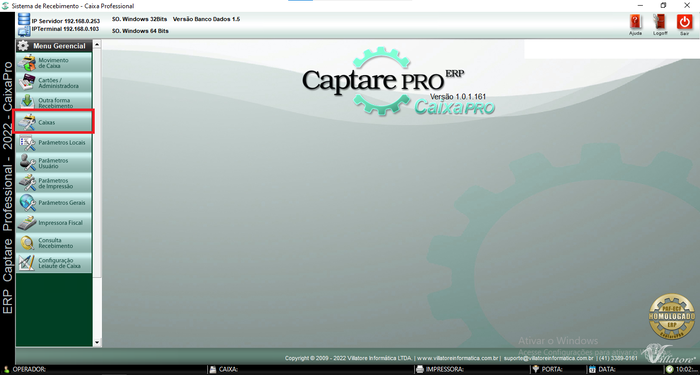Click the red Sair power icon
Viewport: 700px width, 375px height.
tap(684, 22)
